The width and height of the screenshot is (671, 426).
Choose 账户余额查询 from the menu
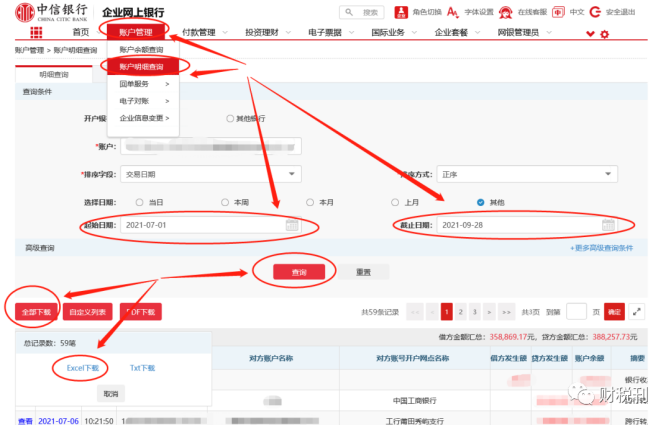click(x=144, y=50)
